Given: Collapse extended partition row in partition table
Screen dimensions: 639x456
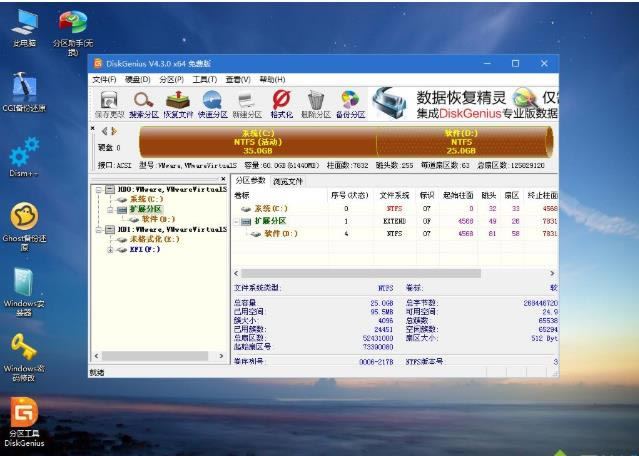Looking at the screenshot, I should click(x=236, y=221).
